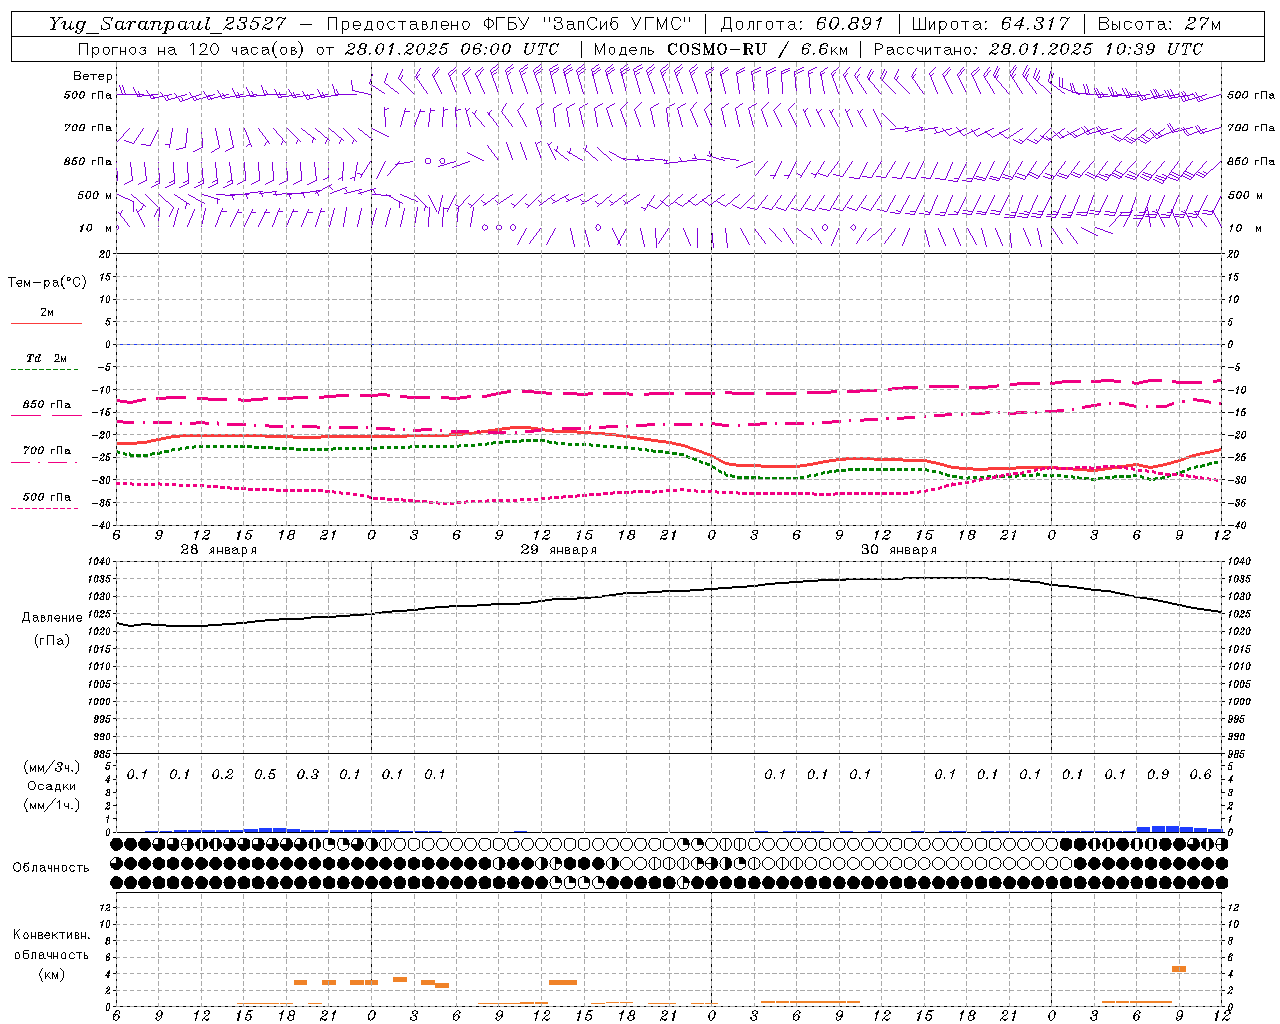Click the '(мм/1ч.)' units label

52,805
